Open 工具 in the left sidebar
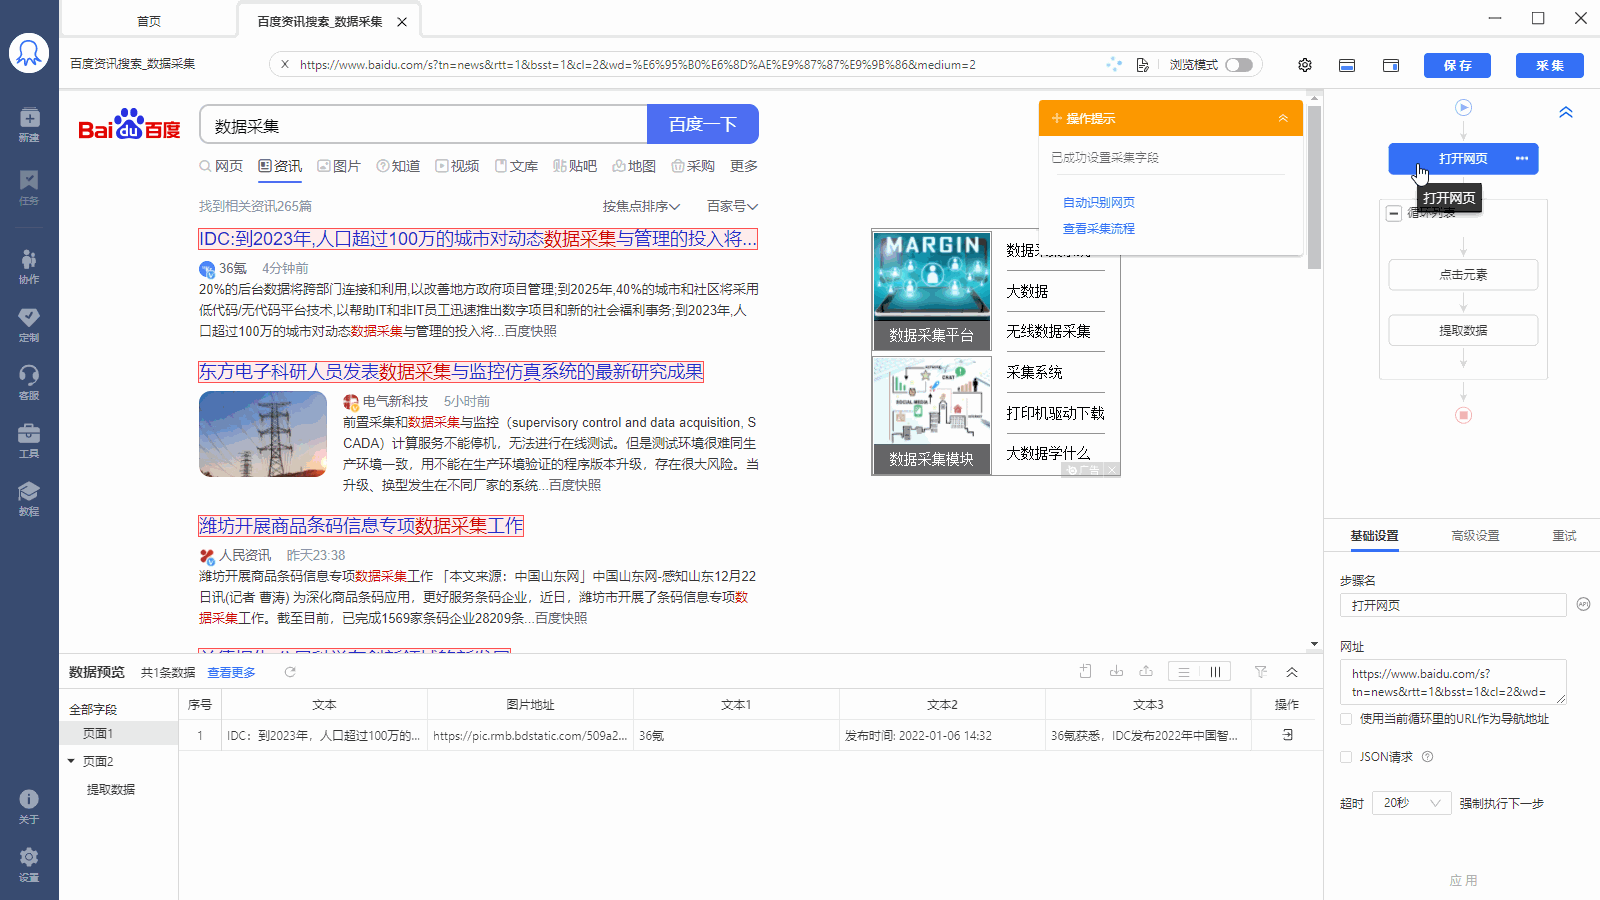This screenshot has width=1600, height=900. pyautogui.click(x=29, y=441)
